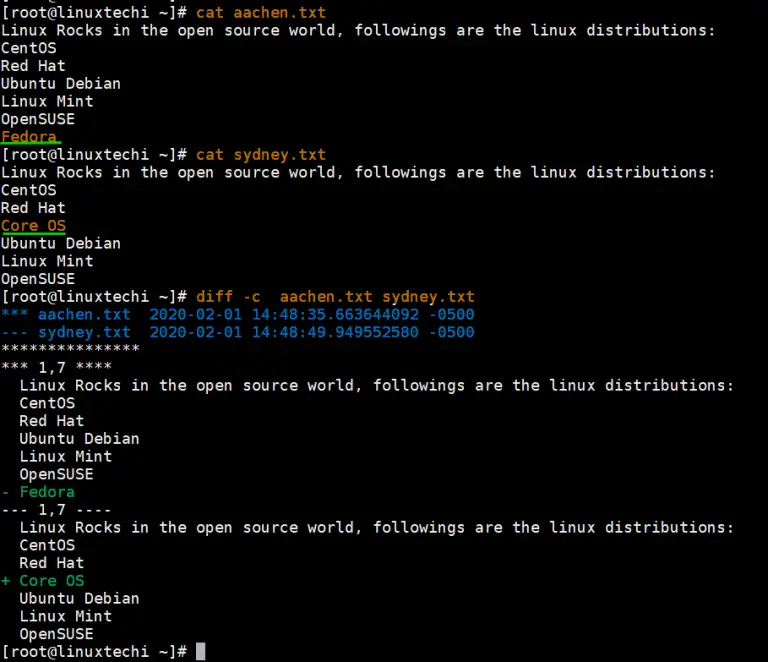Screen dimensions: 768x662
Task: Click the 'diff -c aachen.txt sydney.txt' command
Action: coord(335,297)
